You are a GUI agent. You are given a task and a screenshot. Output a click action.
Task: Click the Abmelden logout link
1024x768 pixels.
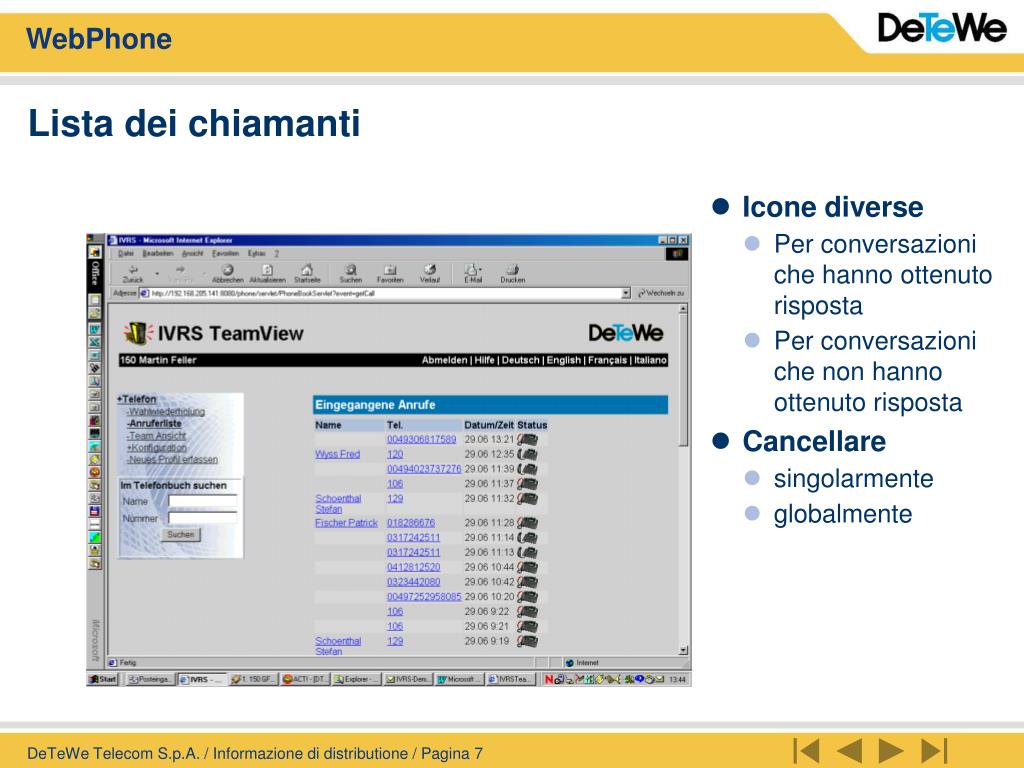coord(444,360)
